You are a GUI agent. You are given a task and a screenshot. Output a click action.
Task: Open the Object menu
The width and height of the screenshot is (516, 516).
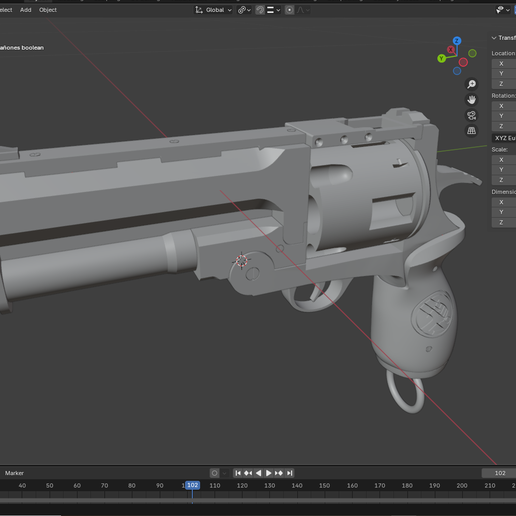48,10
